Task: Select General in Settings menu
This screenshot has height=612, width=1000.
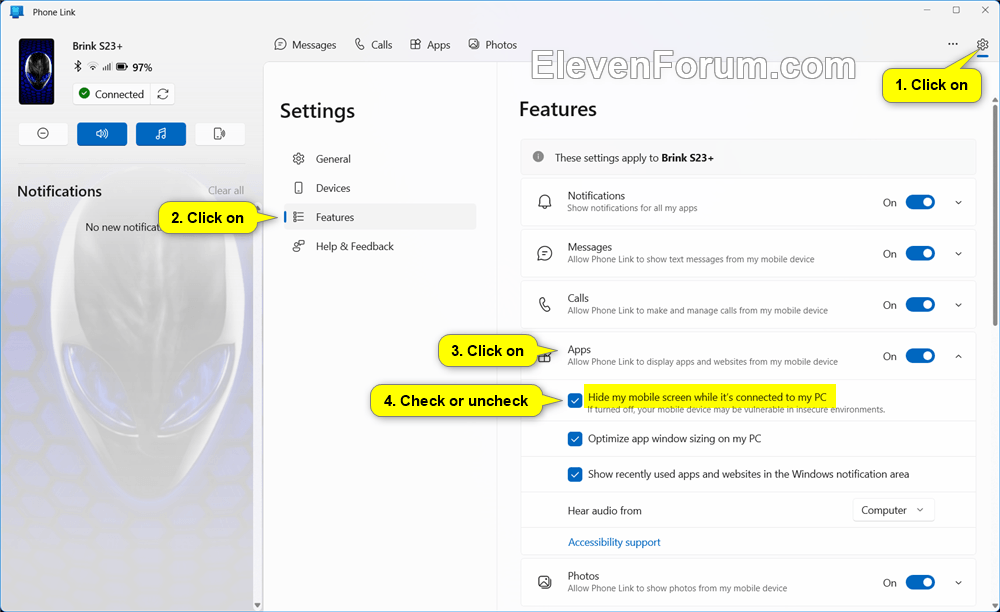Action: tap(380, 159)
